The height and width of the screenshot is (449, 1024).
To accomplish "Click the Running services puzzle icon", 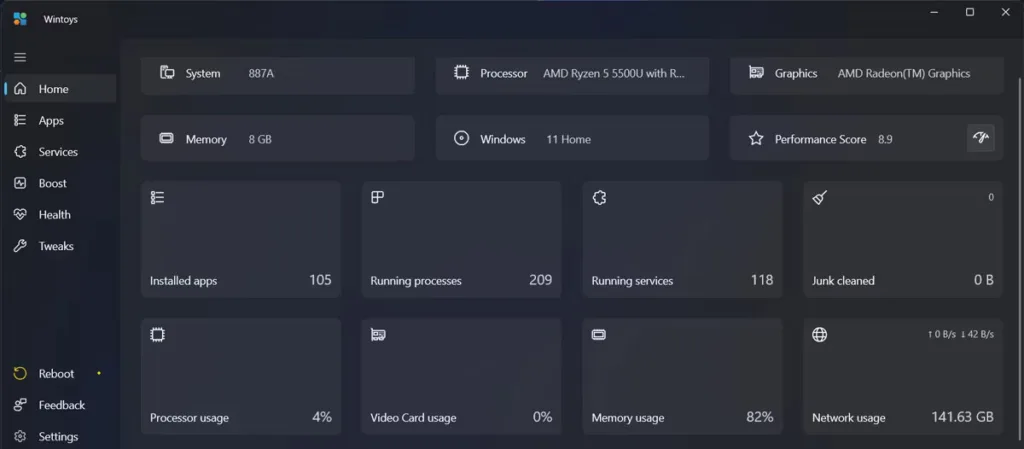I will (599, 198).
